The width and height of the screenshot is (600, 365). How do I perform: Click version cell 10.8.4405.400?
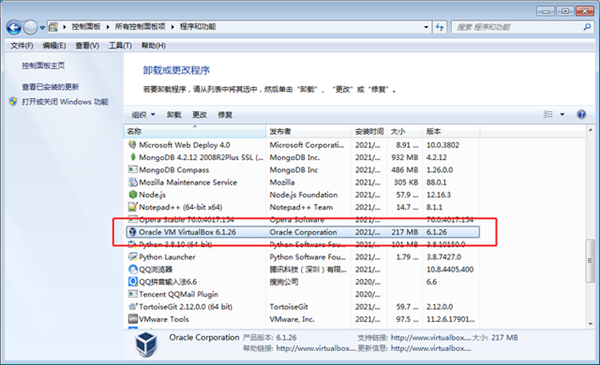pos(450,269)
